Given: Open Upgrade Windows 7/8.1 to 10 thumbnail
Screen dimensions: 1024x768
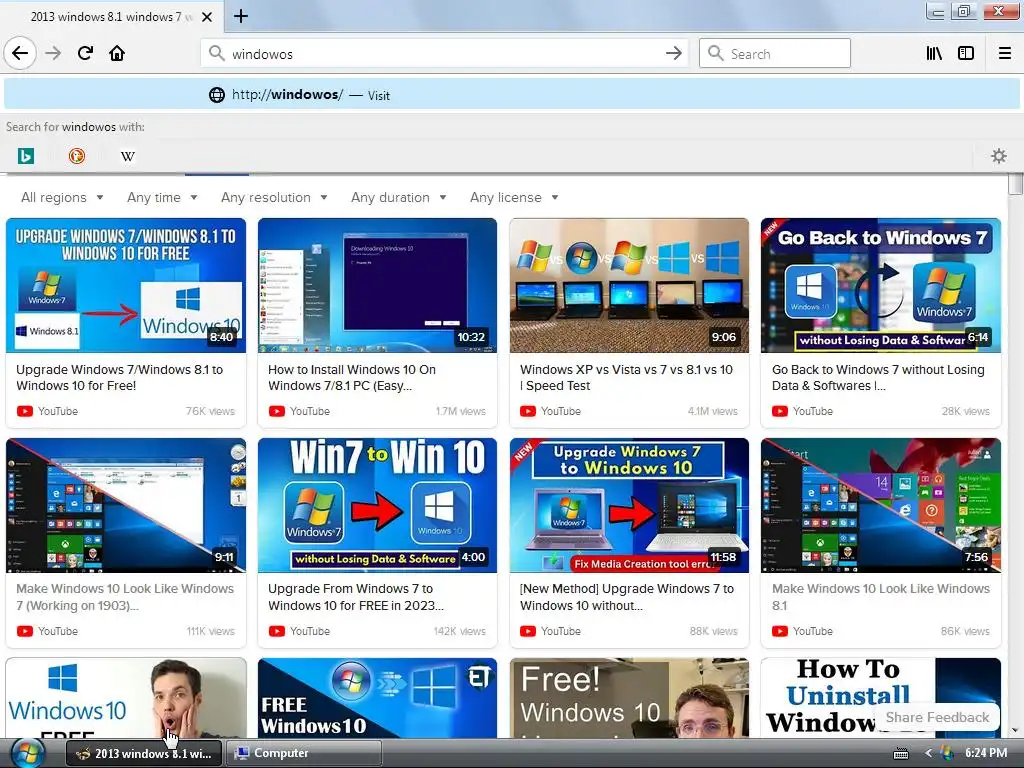Looking at the screenshot, I should point(126,285).
